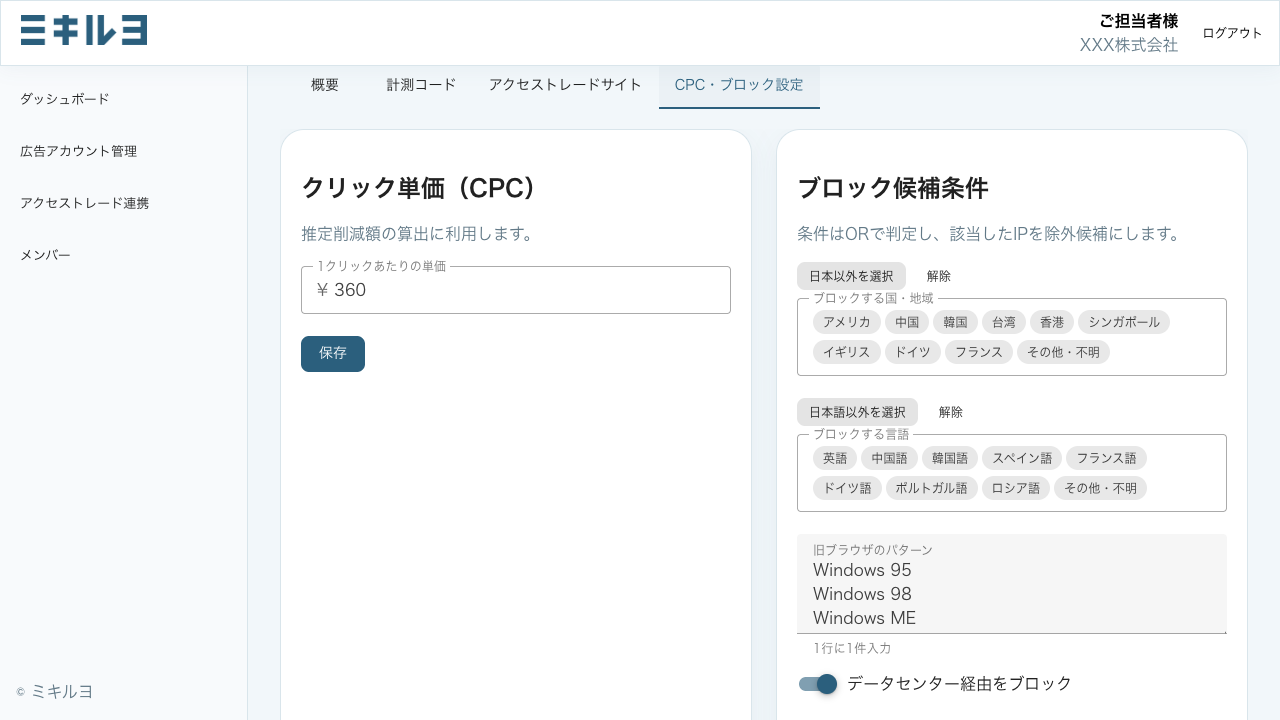1280x720 pixels.
Task: Click the ブロック候補条件 heading
Action: click(893, 188)
